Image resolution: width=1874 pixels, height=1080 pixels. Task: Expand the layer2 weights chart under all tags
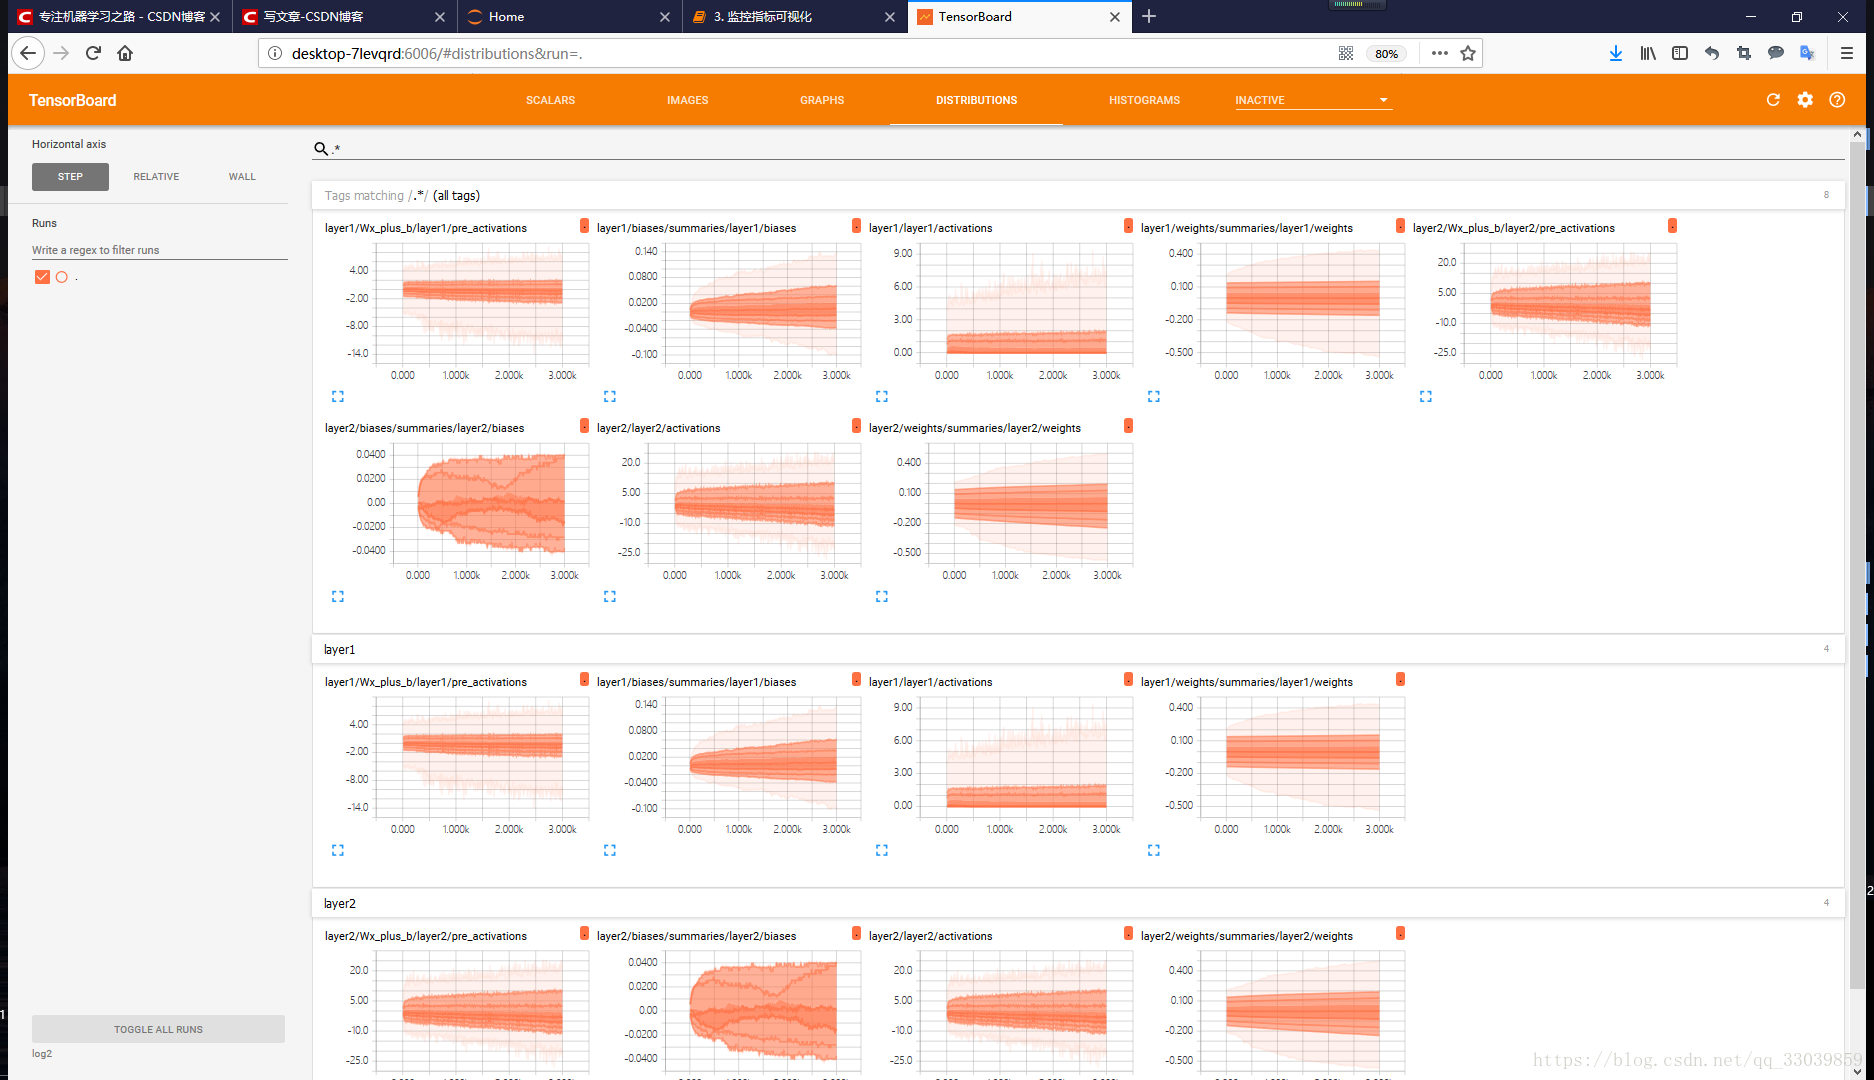(x=882, y=597)
